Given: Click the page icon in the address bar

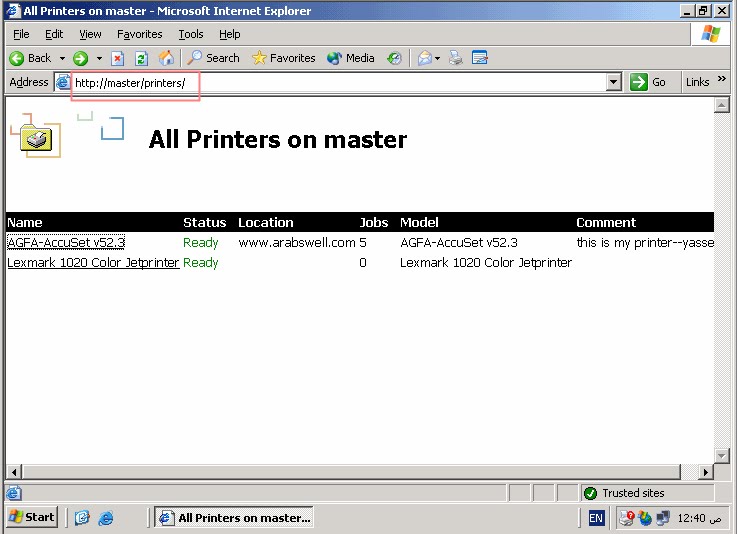Looking at the screenshot, I should coord(63,82).
